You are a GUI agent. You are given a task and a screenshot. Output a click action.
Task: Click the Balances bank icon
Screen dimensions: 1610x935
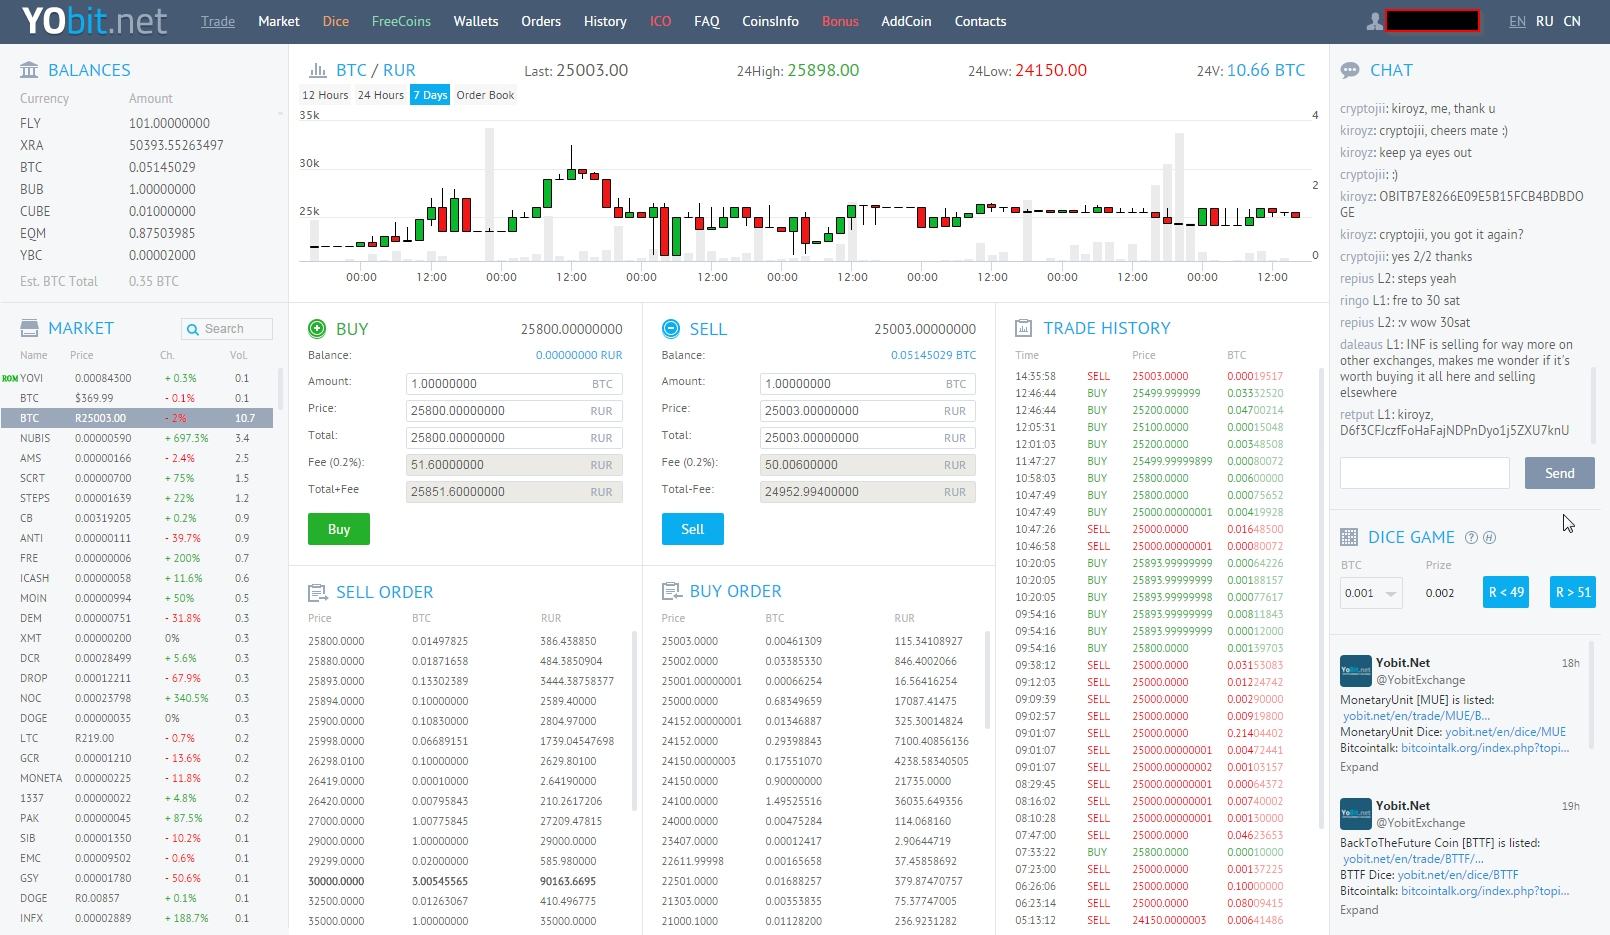[29, 70]
